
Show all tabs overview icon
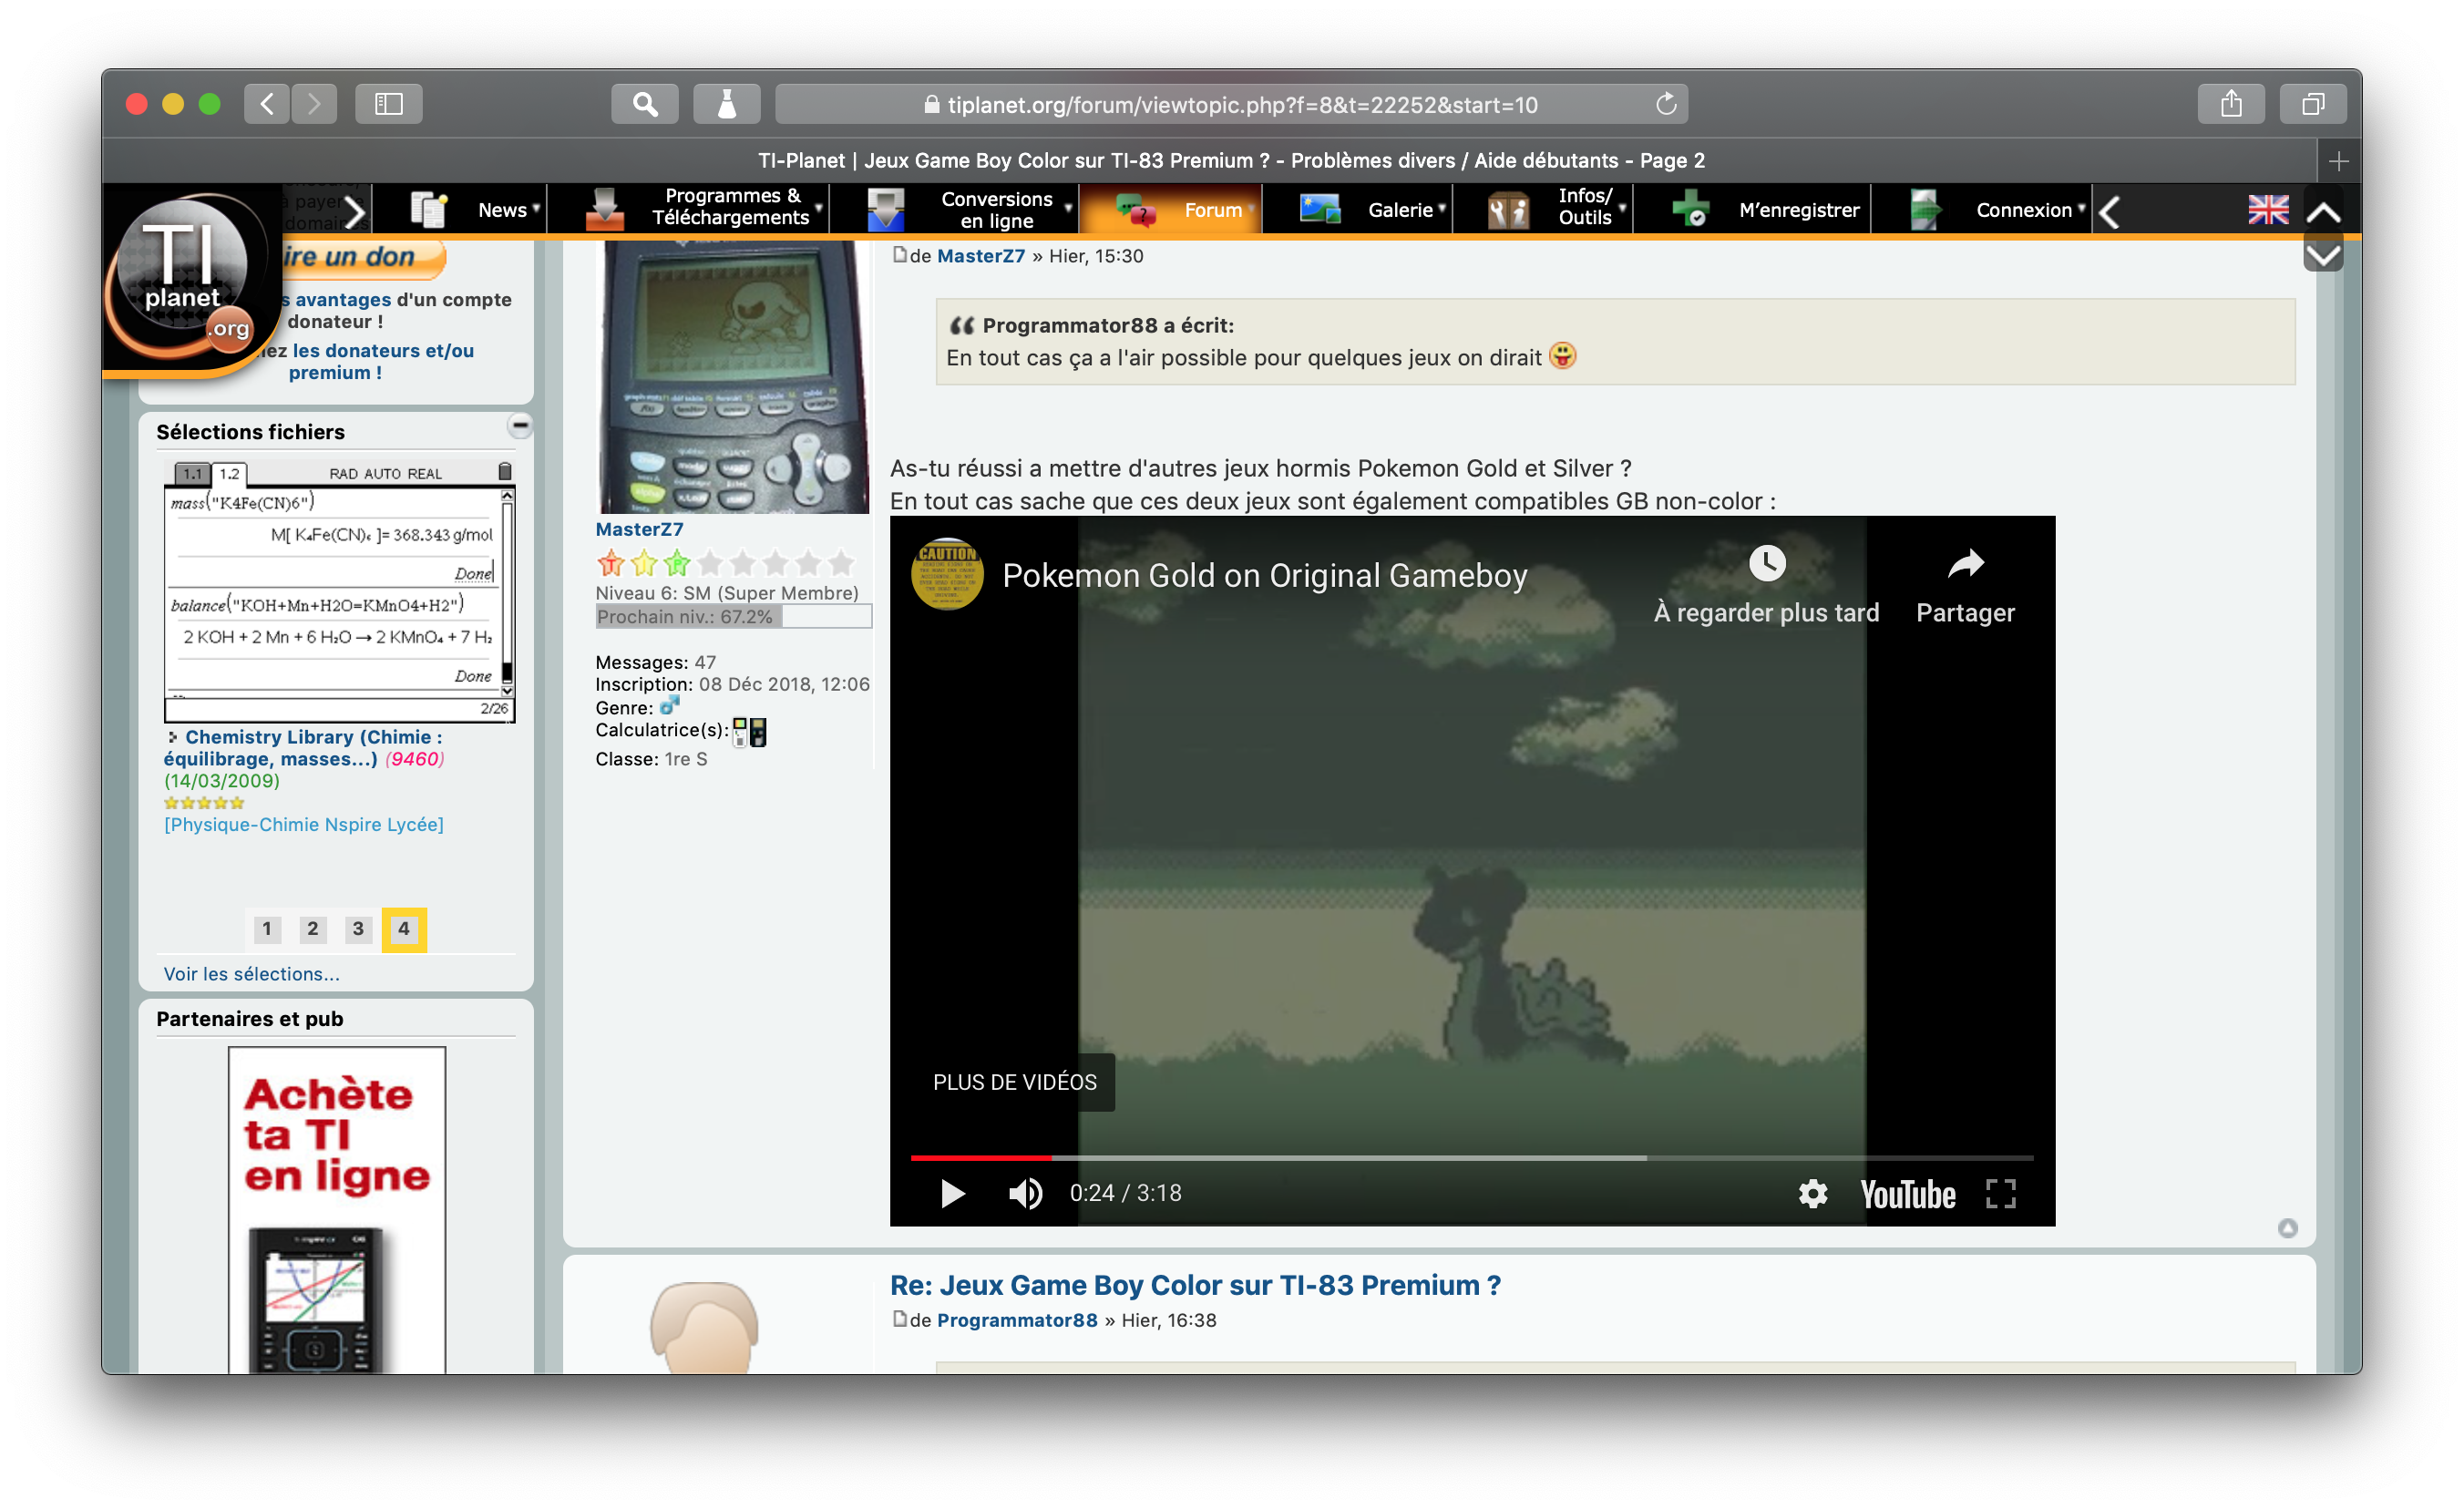coord(2313,104)
